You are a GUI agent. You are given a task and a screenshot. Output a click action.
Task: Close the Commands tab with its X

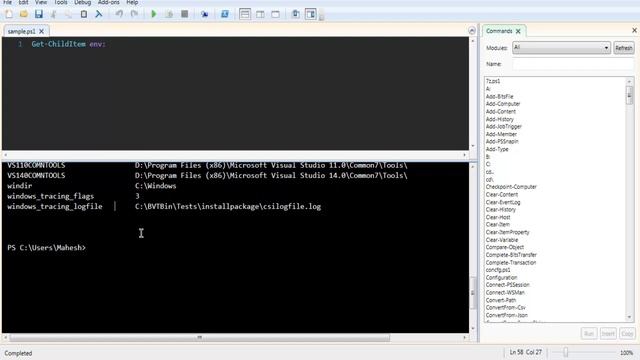518,31
